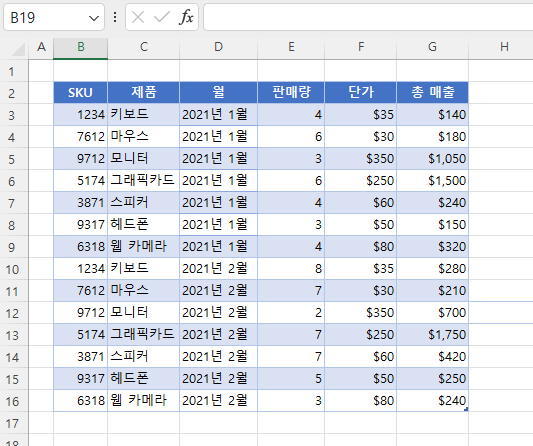533x446 pixels.
Task: Click the table resize handle at G16 corner
Action: coord(466,409)
